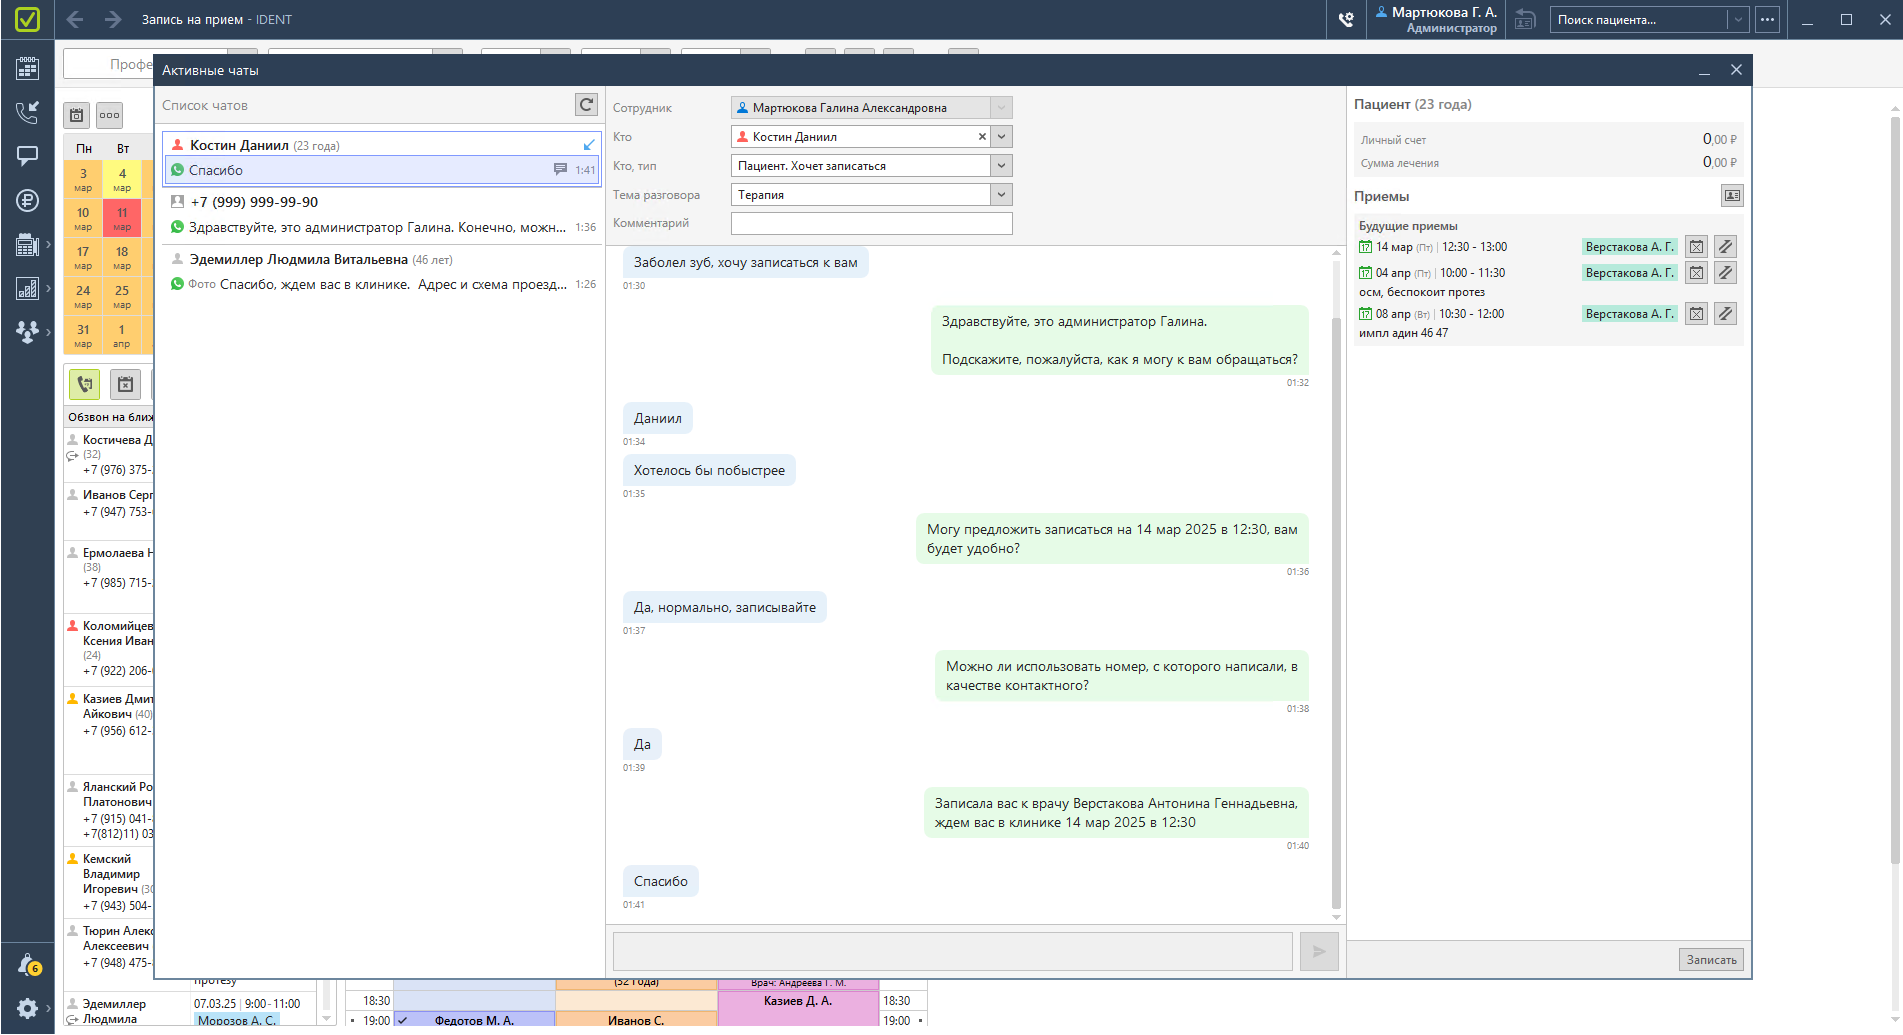The image size is (1903, 1035).
Task: Click the chat message input field
Action: [952, 951]
